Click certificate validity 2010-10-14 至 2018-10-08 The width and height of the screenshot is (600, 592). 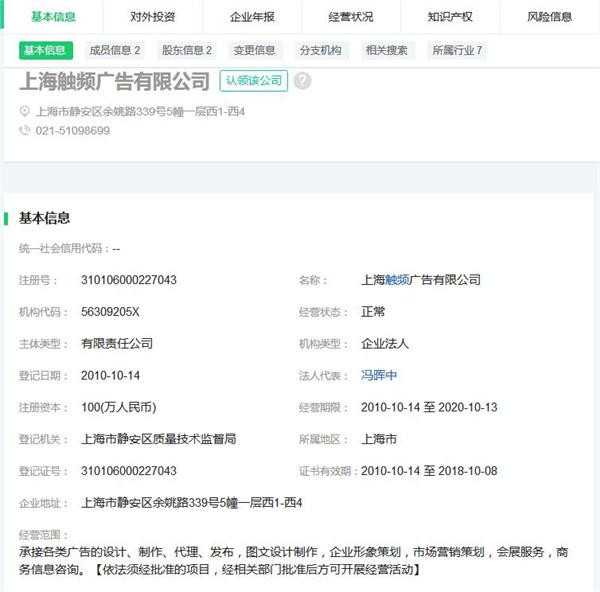429,471
